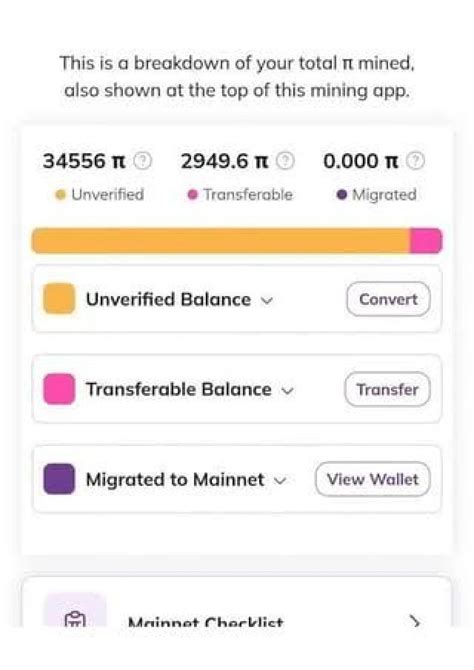The image size is (474, 670).
Task: Click the Mainnet Checklist clipboard icon
Action: 75,618
